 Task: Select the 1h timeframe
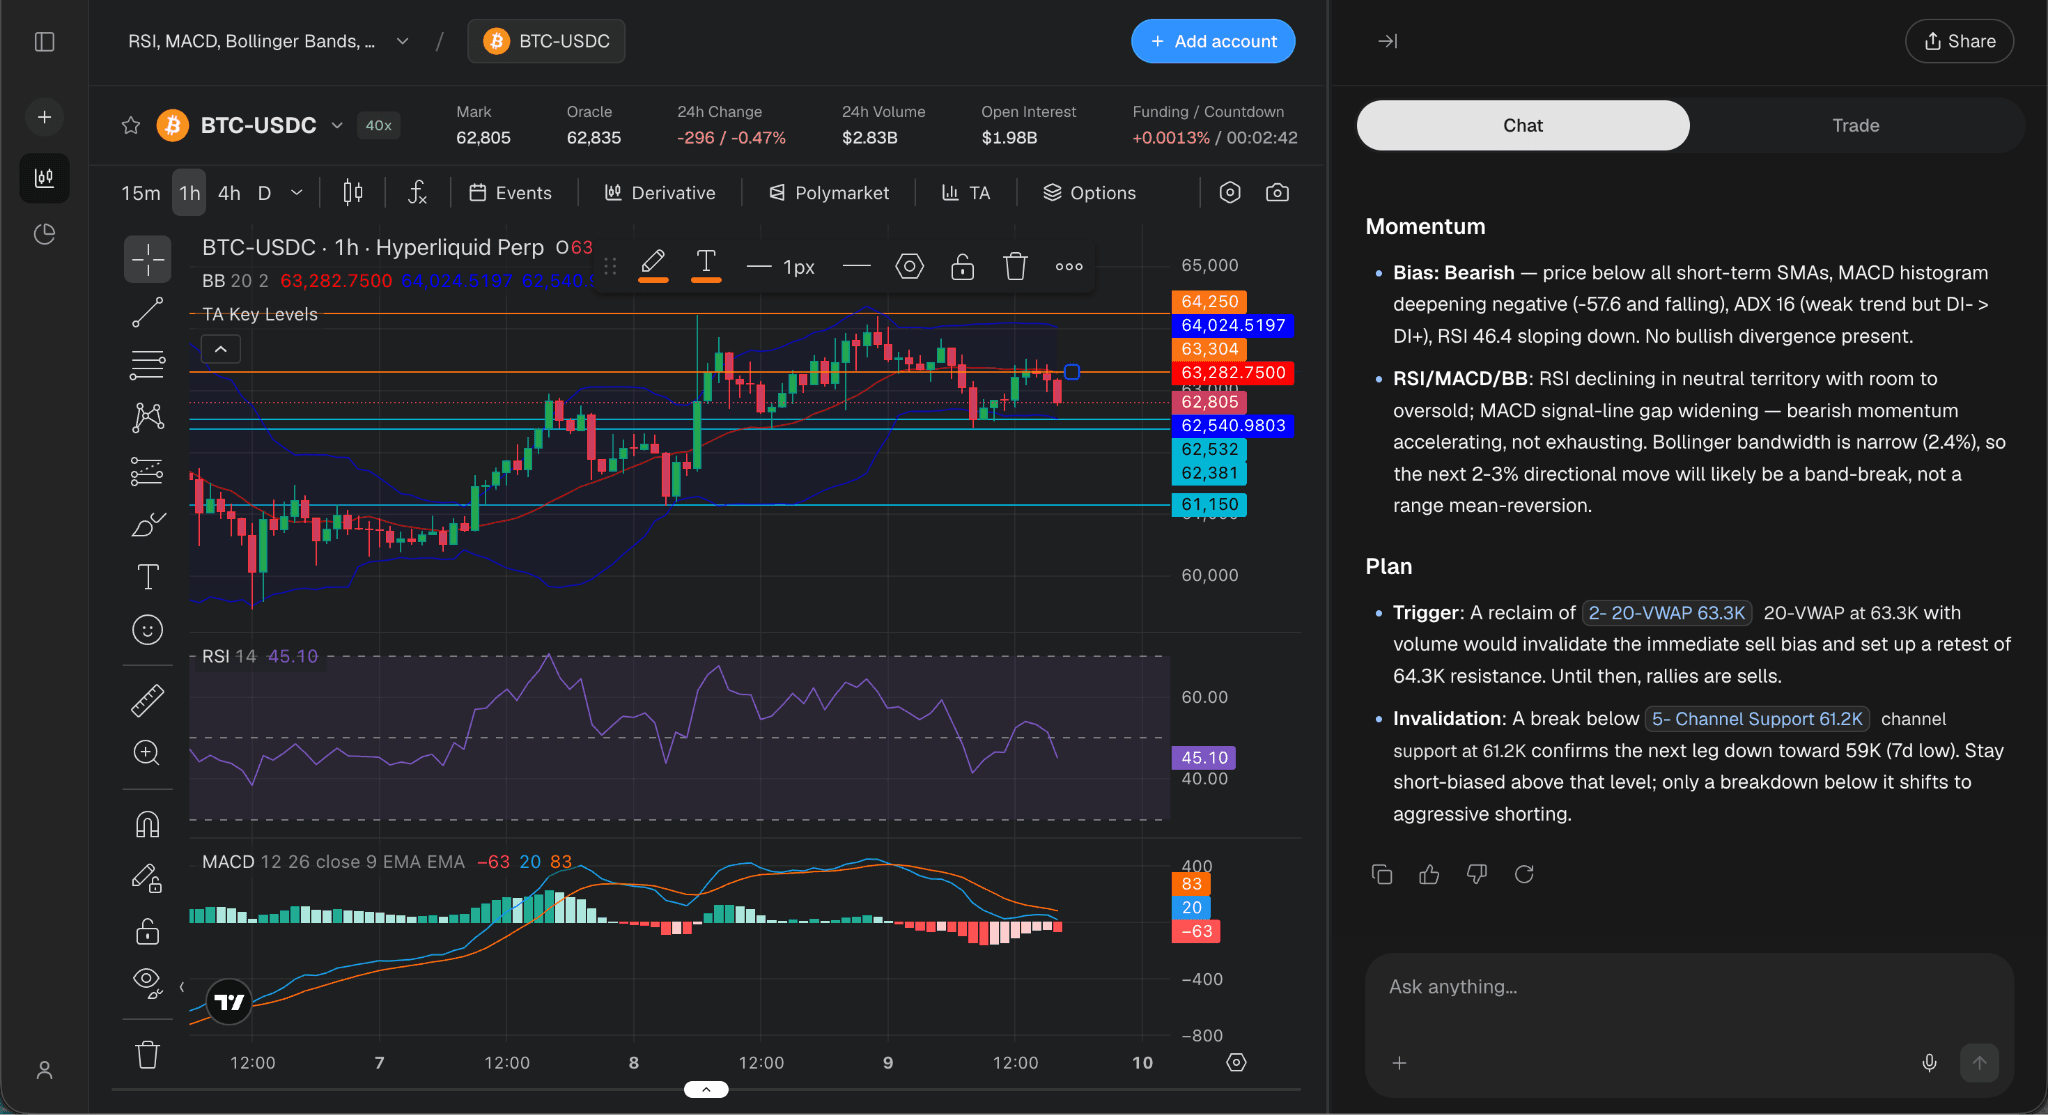click(189, 193)
